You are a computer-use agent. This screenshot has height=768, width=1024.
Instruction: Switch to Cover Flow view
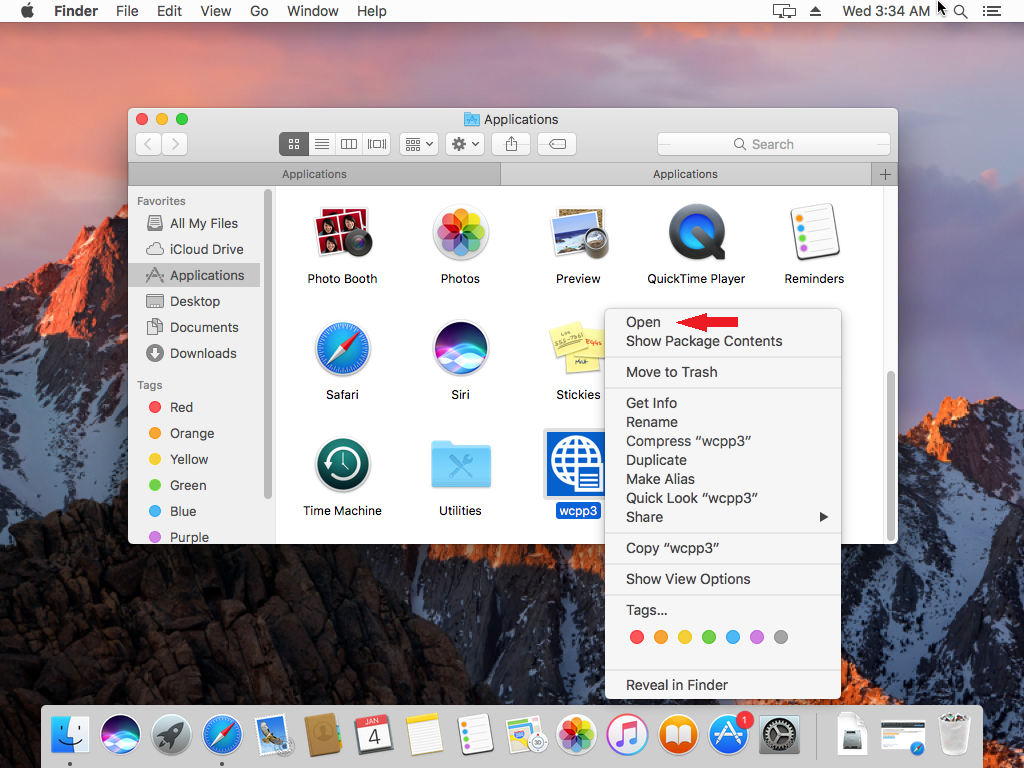pos(377,144)
